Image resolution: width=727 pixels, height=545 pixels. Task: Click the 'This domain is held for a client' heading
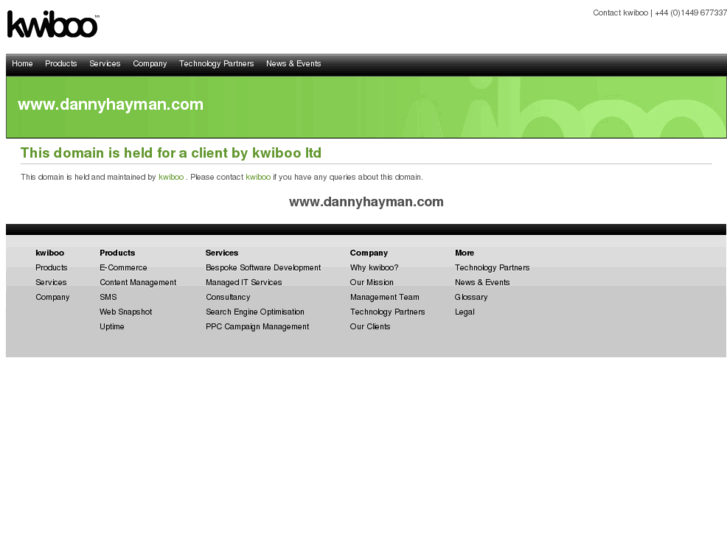tap(171, 153)
